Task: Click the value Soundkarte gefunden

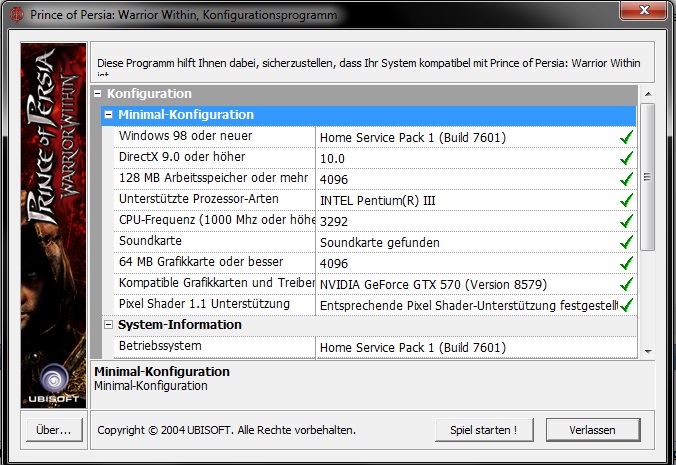Action: tap(379, 243)
